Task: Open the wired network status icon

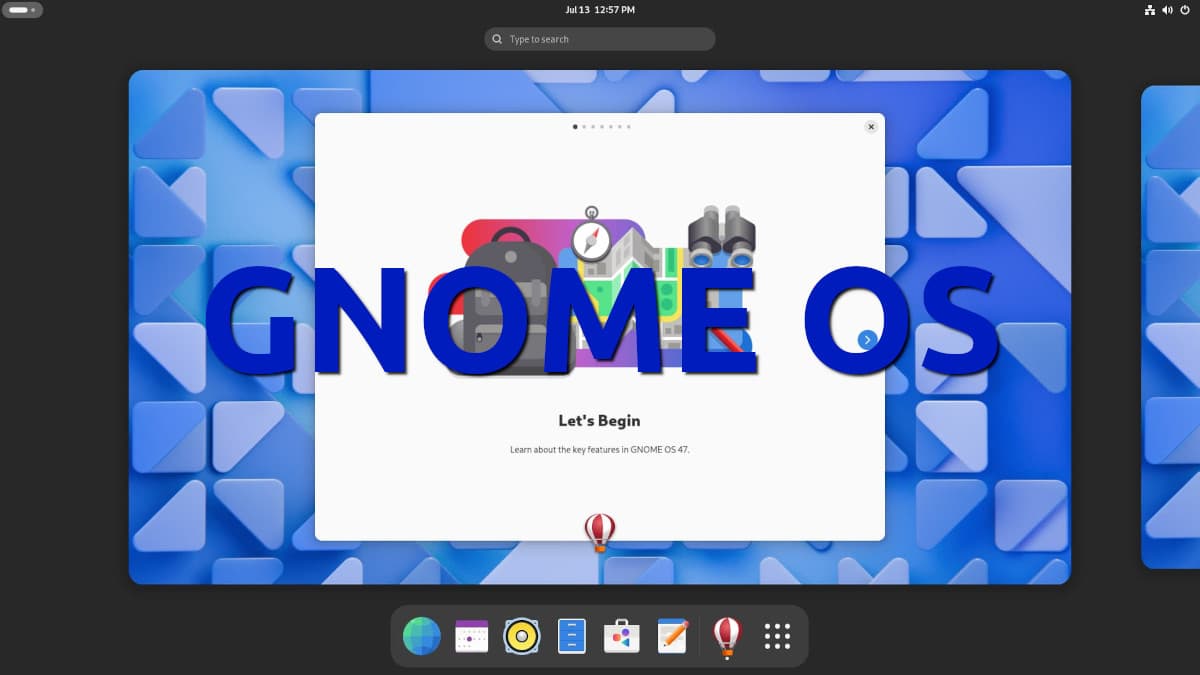Action: pyautogui.click(x=1149, y=10)
